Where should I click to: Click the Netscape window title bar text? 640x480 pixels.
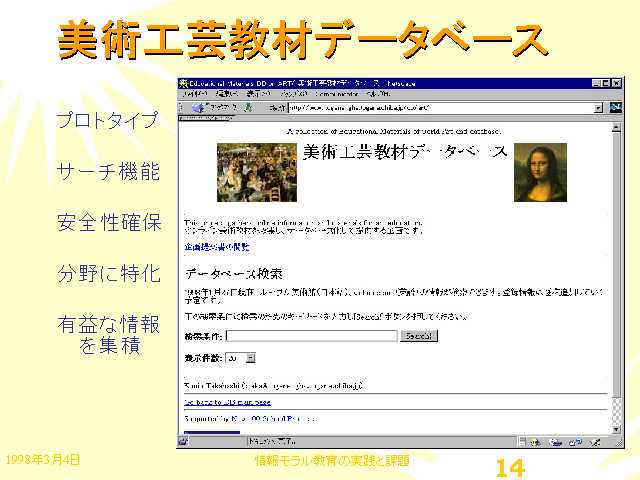pyautogui.click(x=302, y=84)
